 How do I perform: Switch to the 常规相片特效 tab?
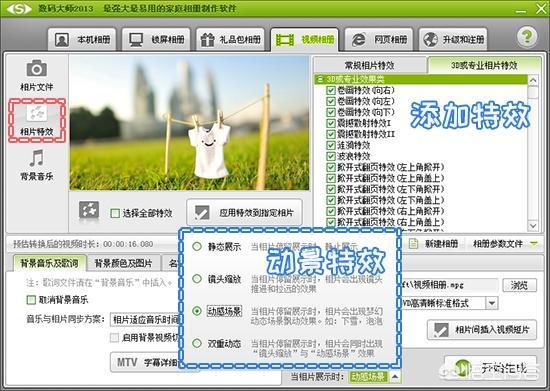coord(369,65)
